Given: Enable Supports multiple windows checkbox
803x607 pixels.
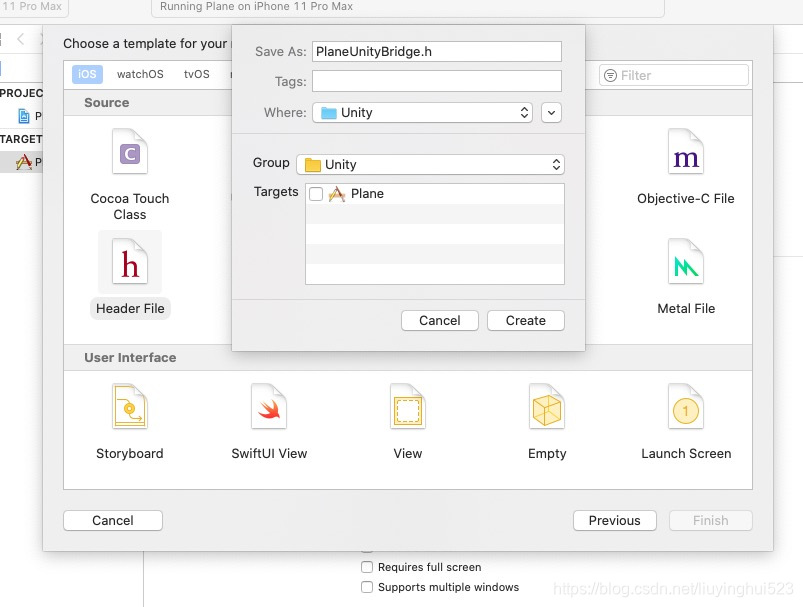Looking at the screenshot, I should [367, 587].
